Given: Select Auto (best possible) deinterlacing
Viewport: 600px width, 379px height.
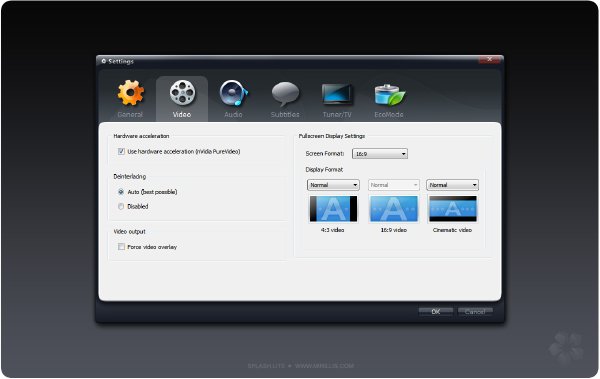Looking at the screenshot, I should pos(121,192).
